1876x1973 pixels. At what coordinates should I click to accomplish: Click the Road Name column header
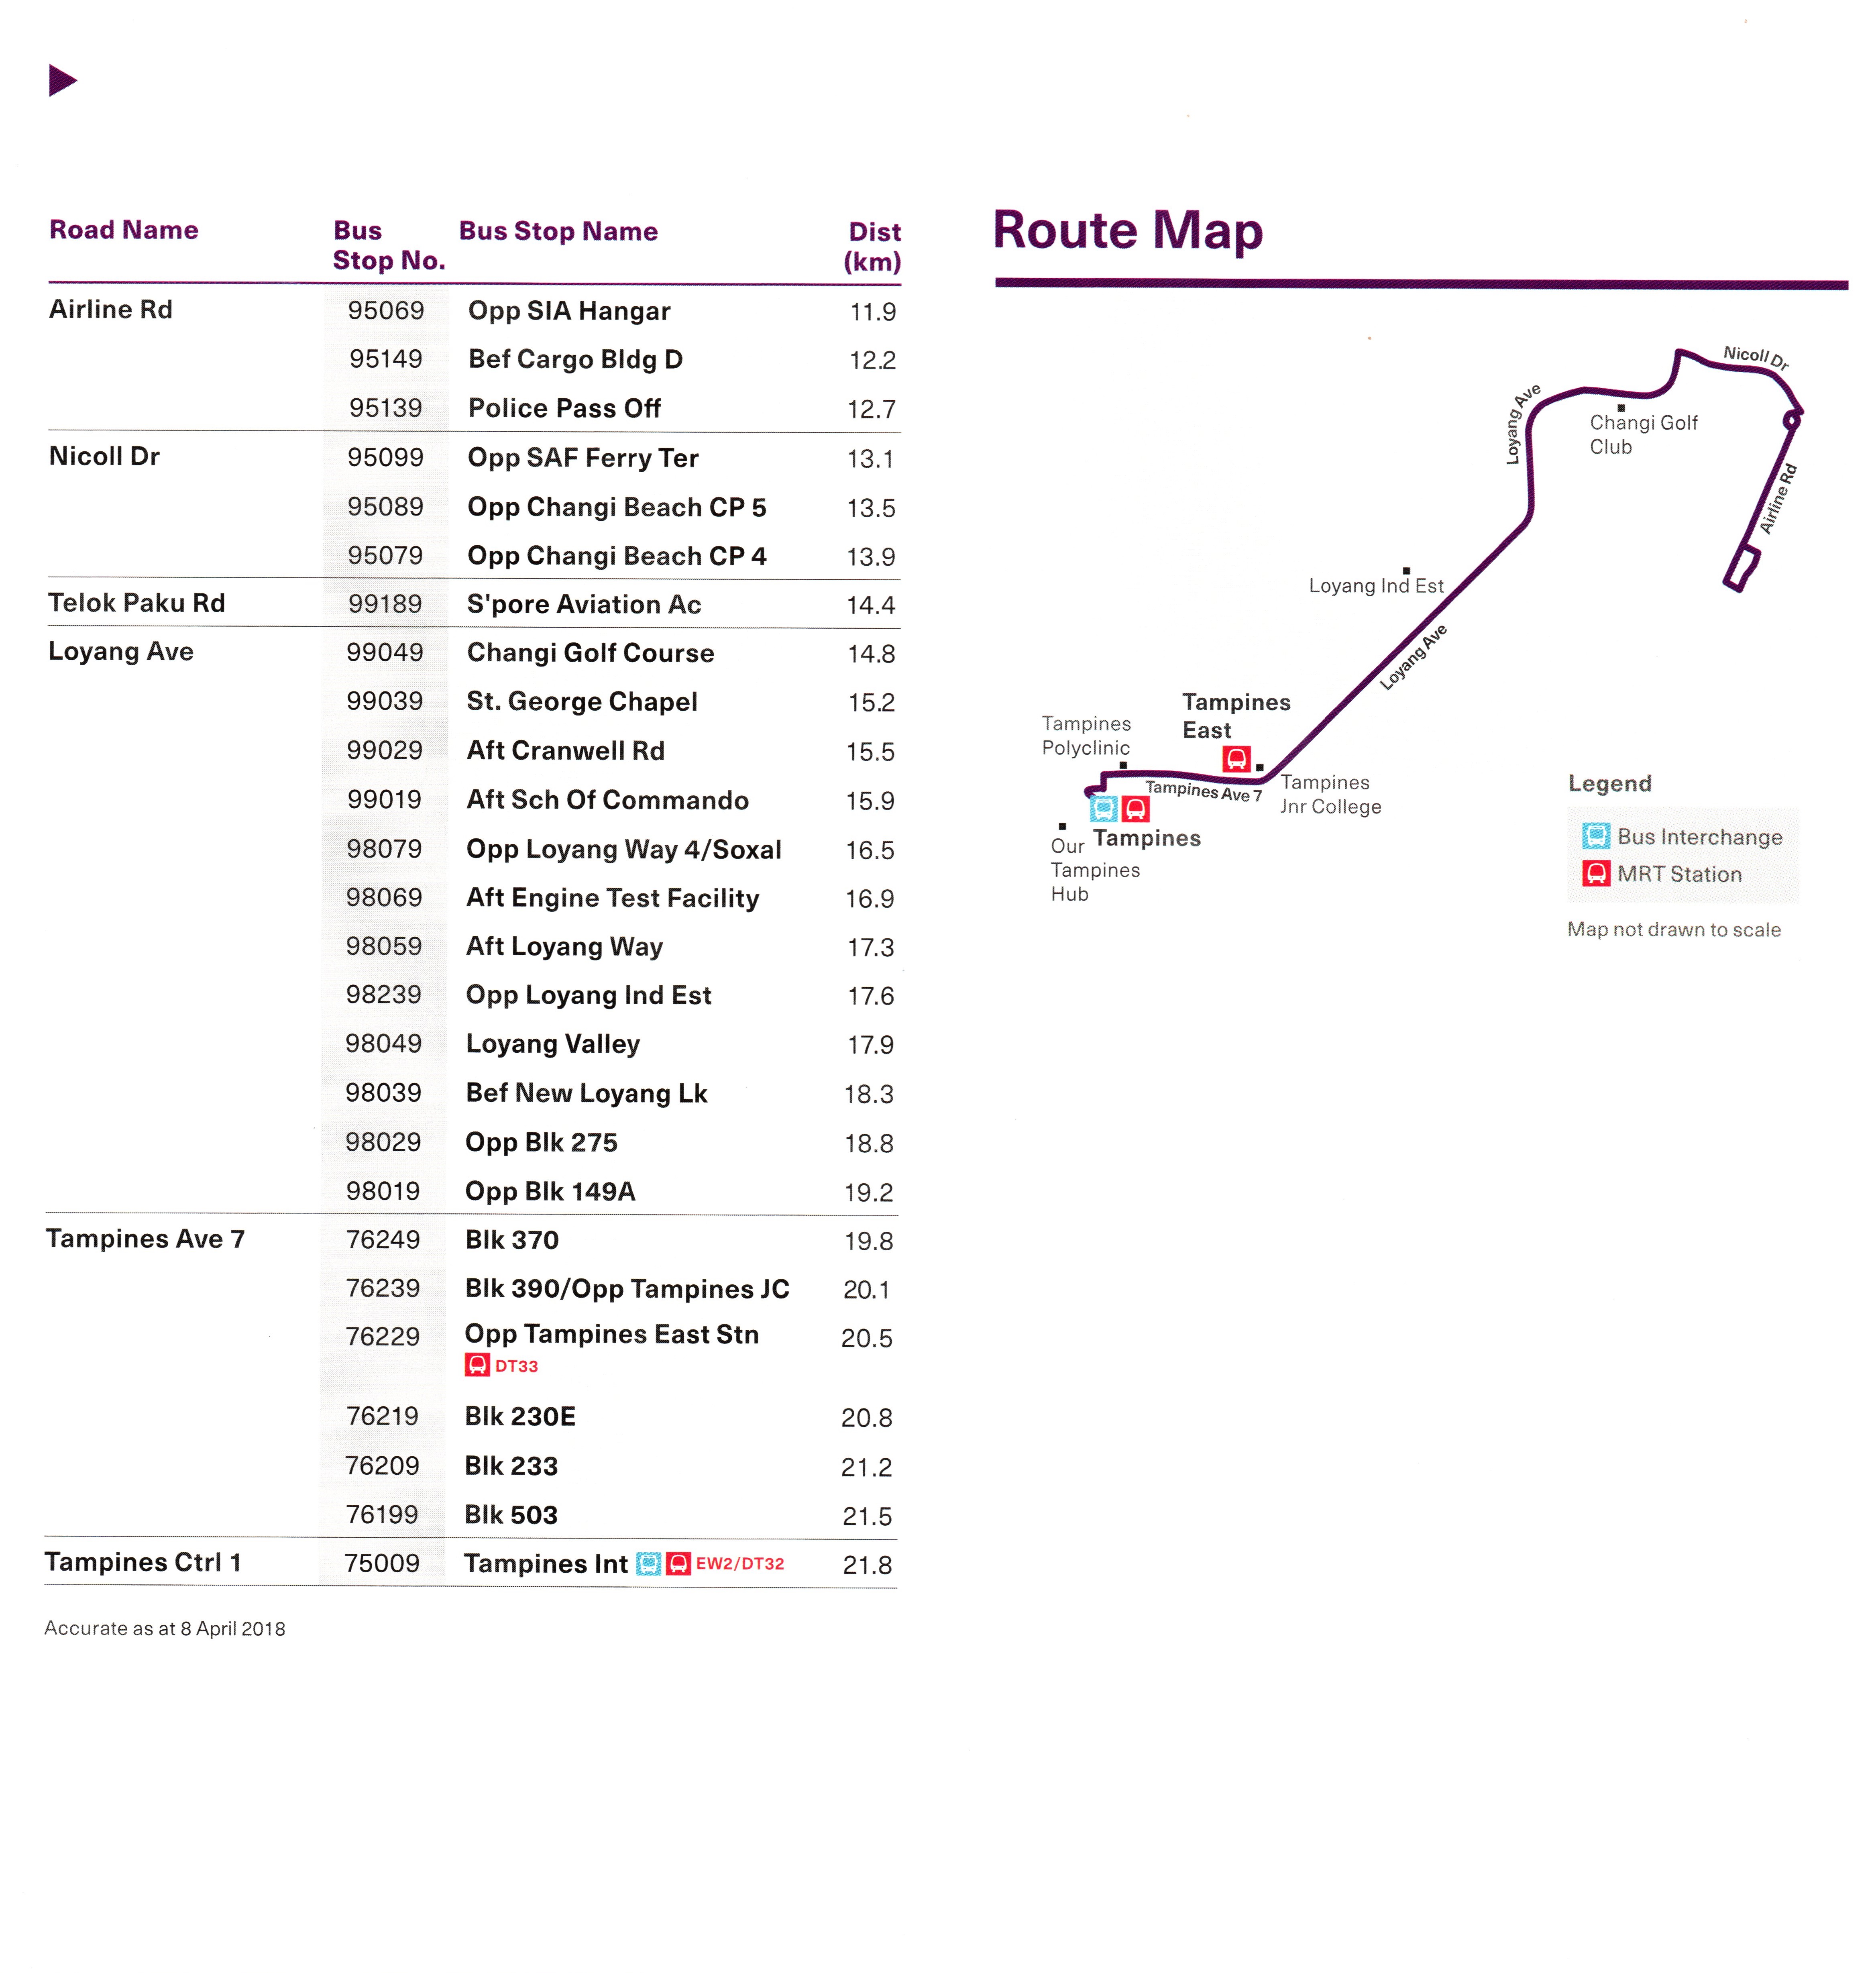tap(124, 230)
